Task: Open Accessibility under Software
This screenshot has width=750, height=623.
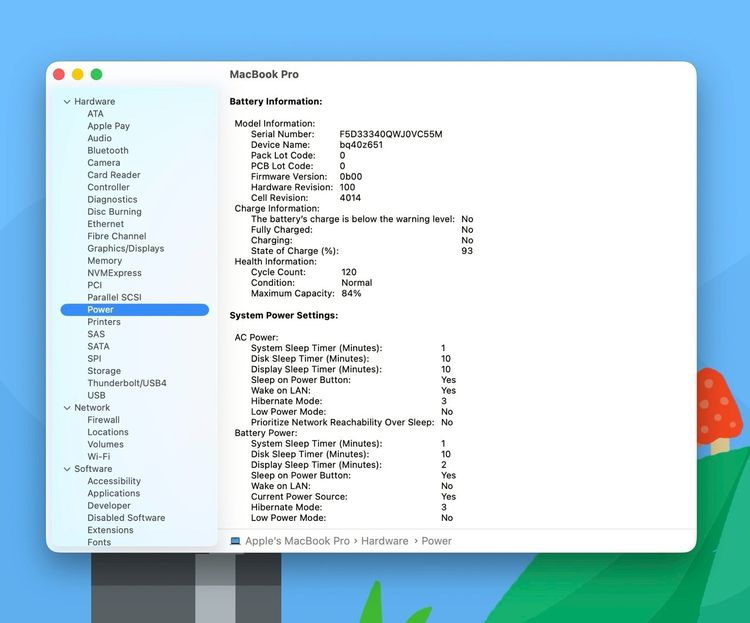Action: click(x=114, y=481)
